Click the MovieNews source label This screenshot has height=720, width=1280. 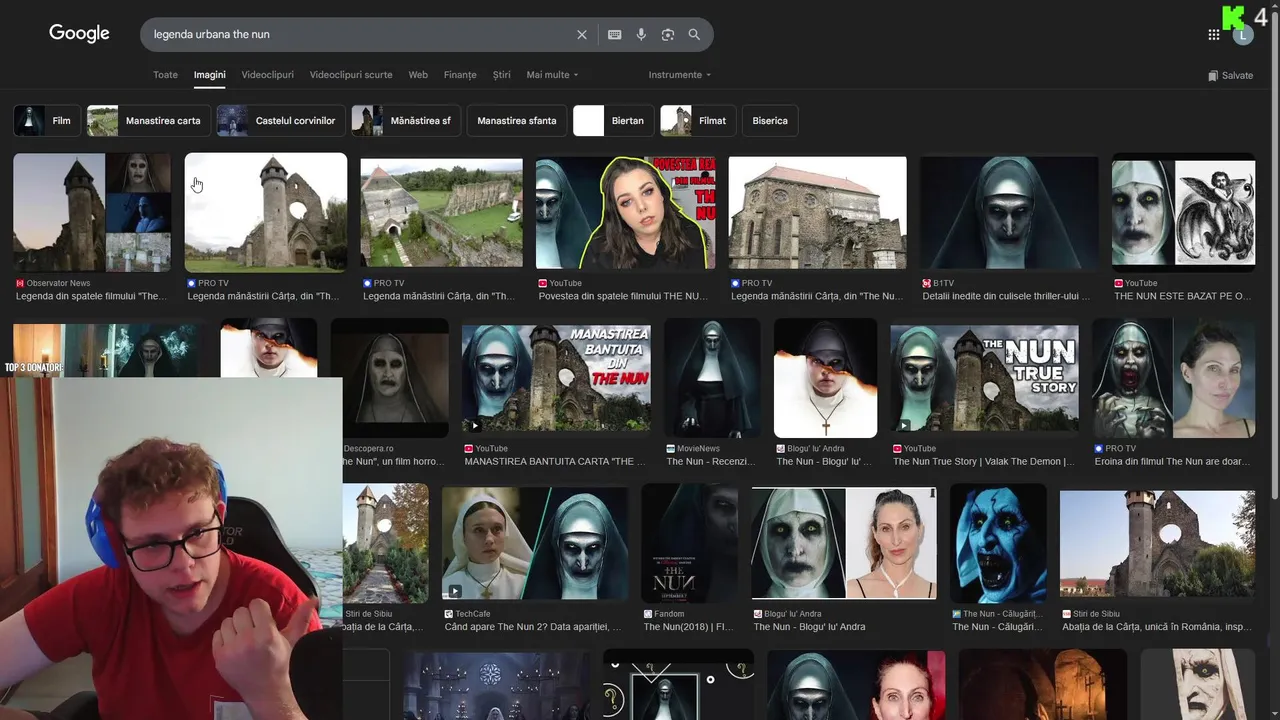[x=698, y=449]
